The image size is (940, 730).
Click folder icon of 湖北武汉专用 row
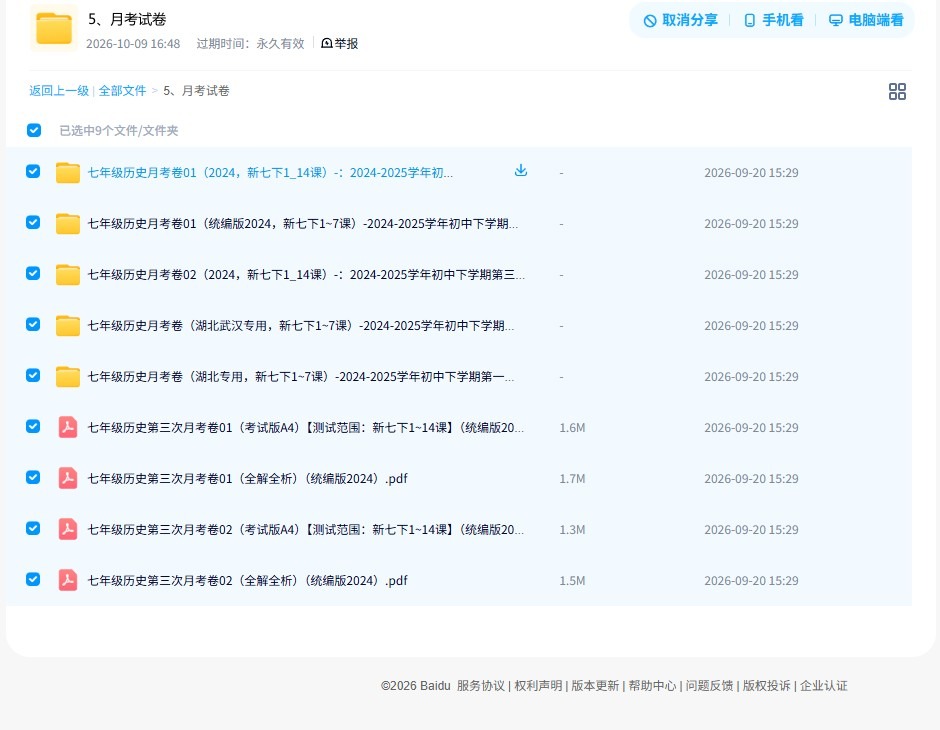click(68, 325)
